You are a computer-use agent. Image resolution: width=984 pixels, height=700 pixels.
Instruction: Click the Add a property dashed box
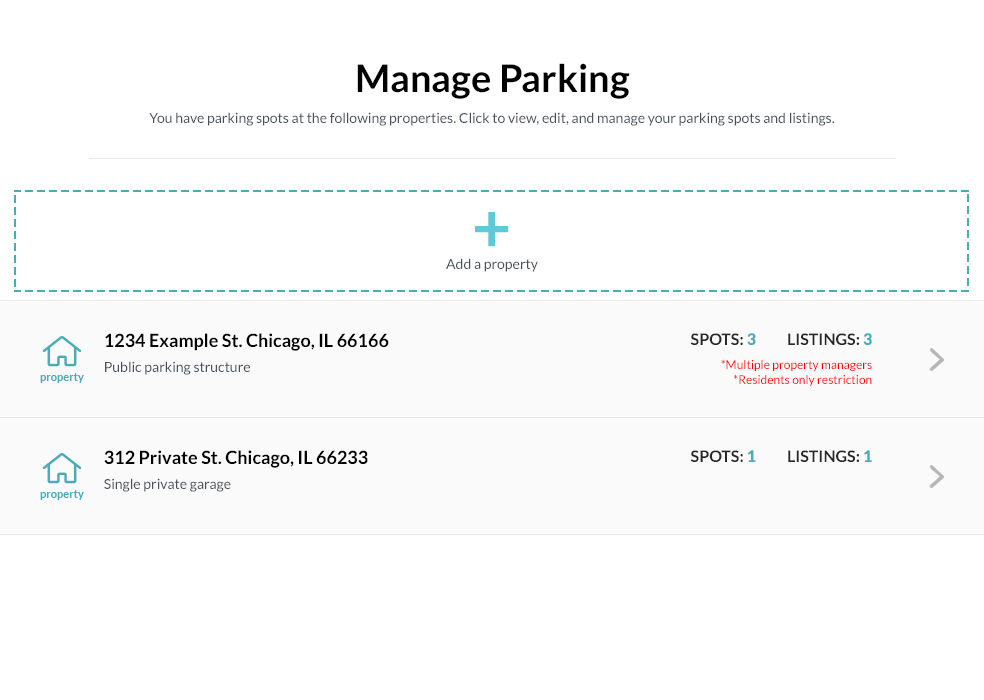point(491,241)
